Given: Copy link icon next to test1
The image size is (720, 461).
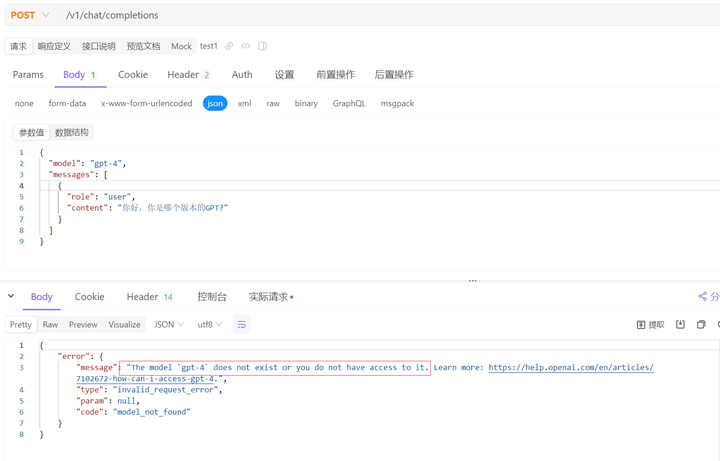Looking at the screenshot, I should tap(229, 46).
